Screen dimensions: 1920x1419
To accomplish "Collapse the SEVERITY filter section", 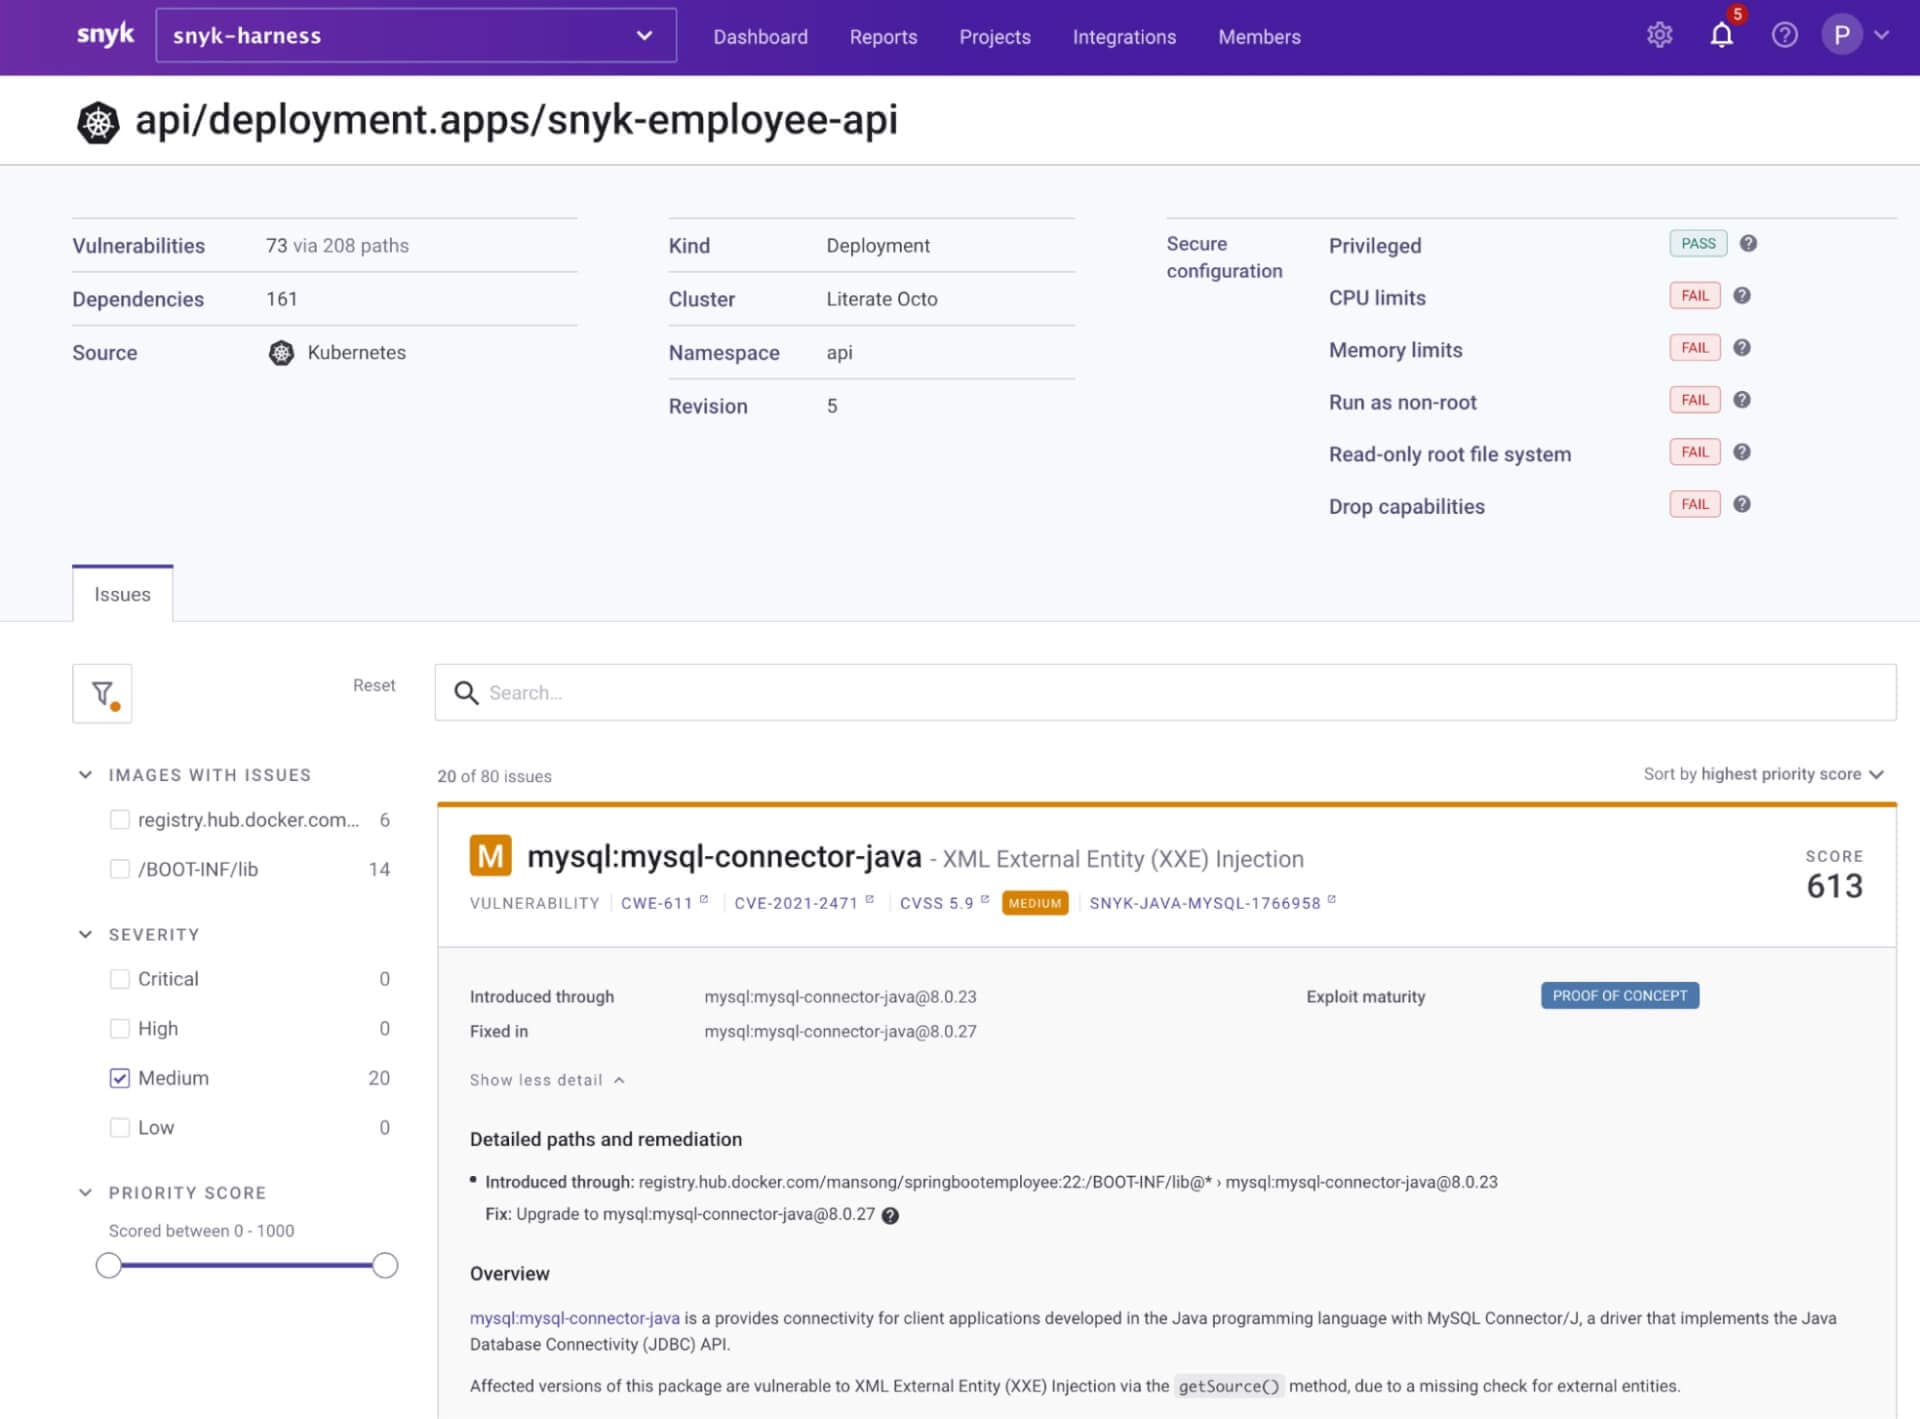I will click(x=84, y=934).
